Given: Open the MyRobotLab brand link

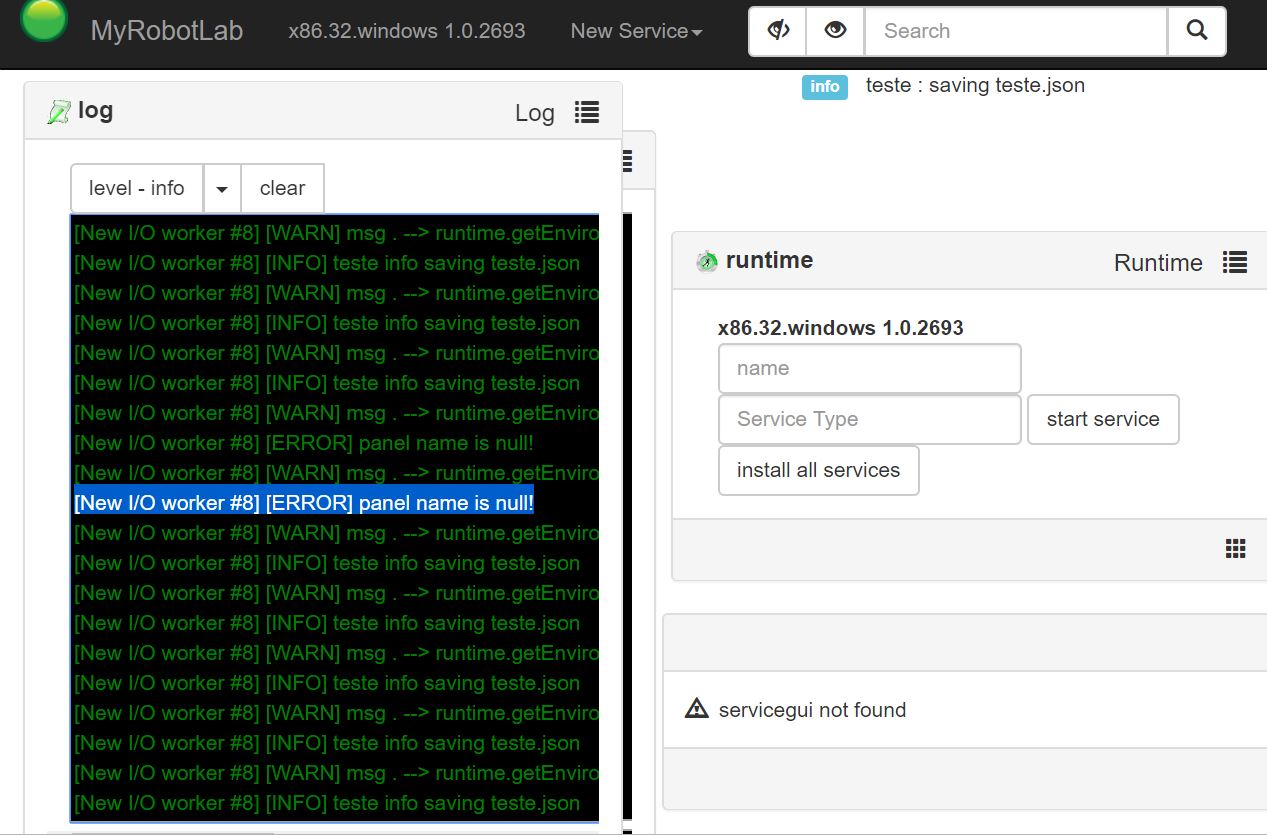Looking at the screenshot, I should (x=167, y=31).
